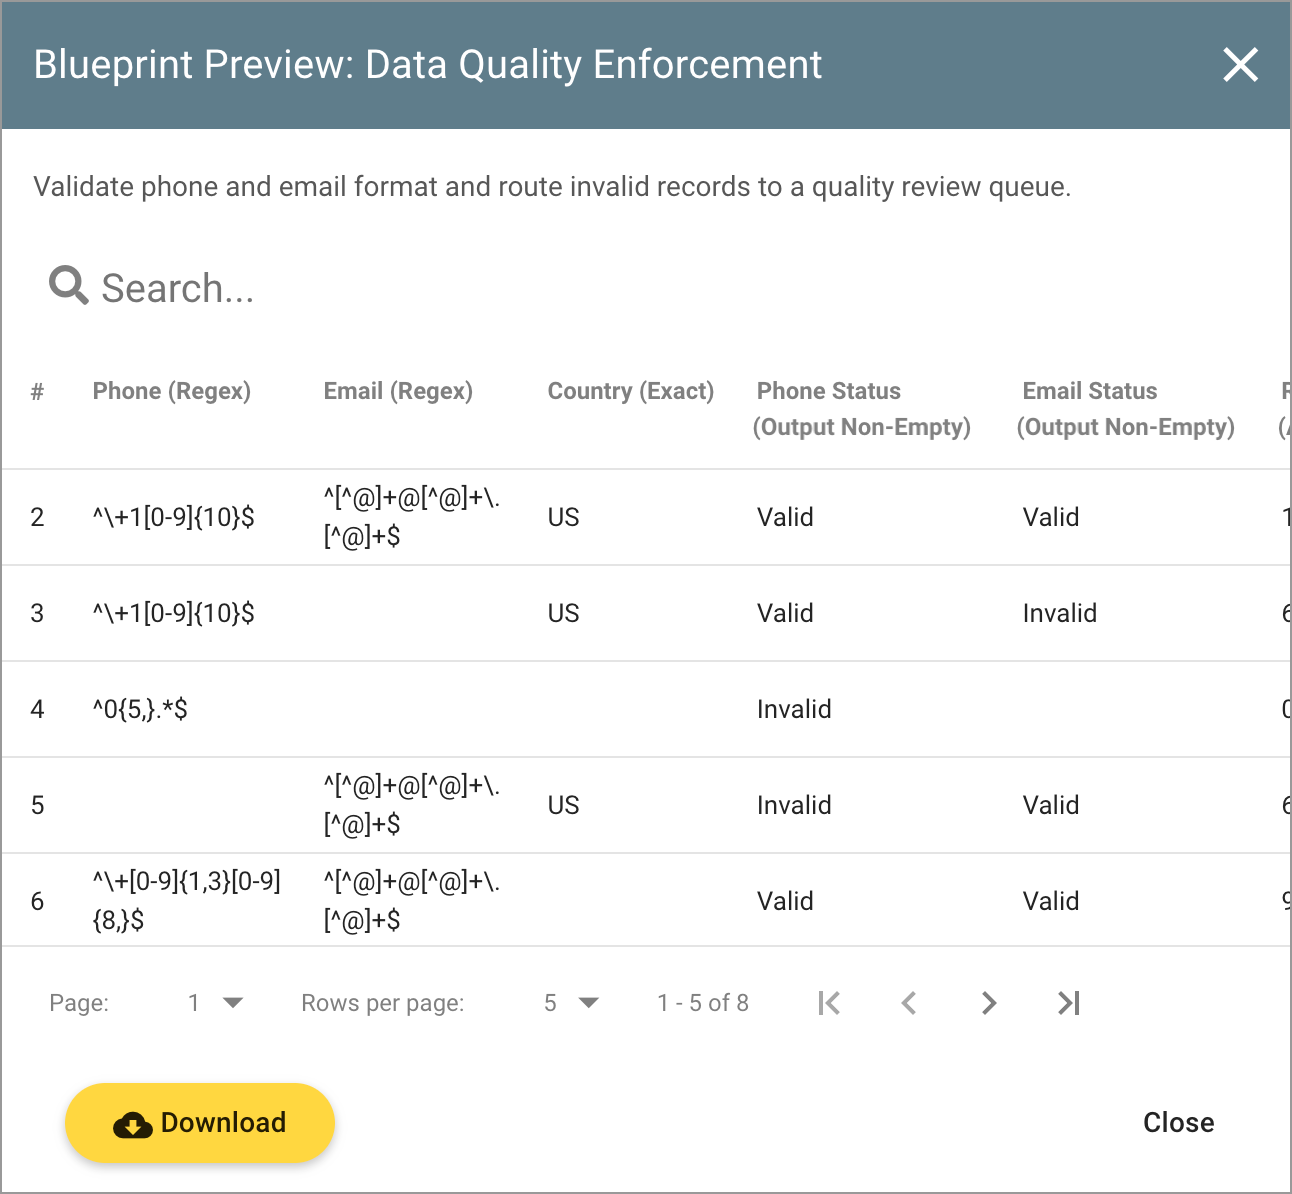Close the Blueprint Preview dialog via X icon
The image size is (1292, 1194).
click(x=1240, y=65)
